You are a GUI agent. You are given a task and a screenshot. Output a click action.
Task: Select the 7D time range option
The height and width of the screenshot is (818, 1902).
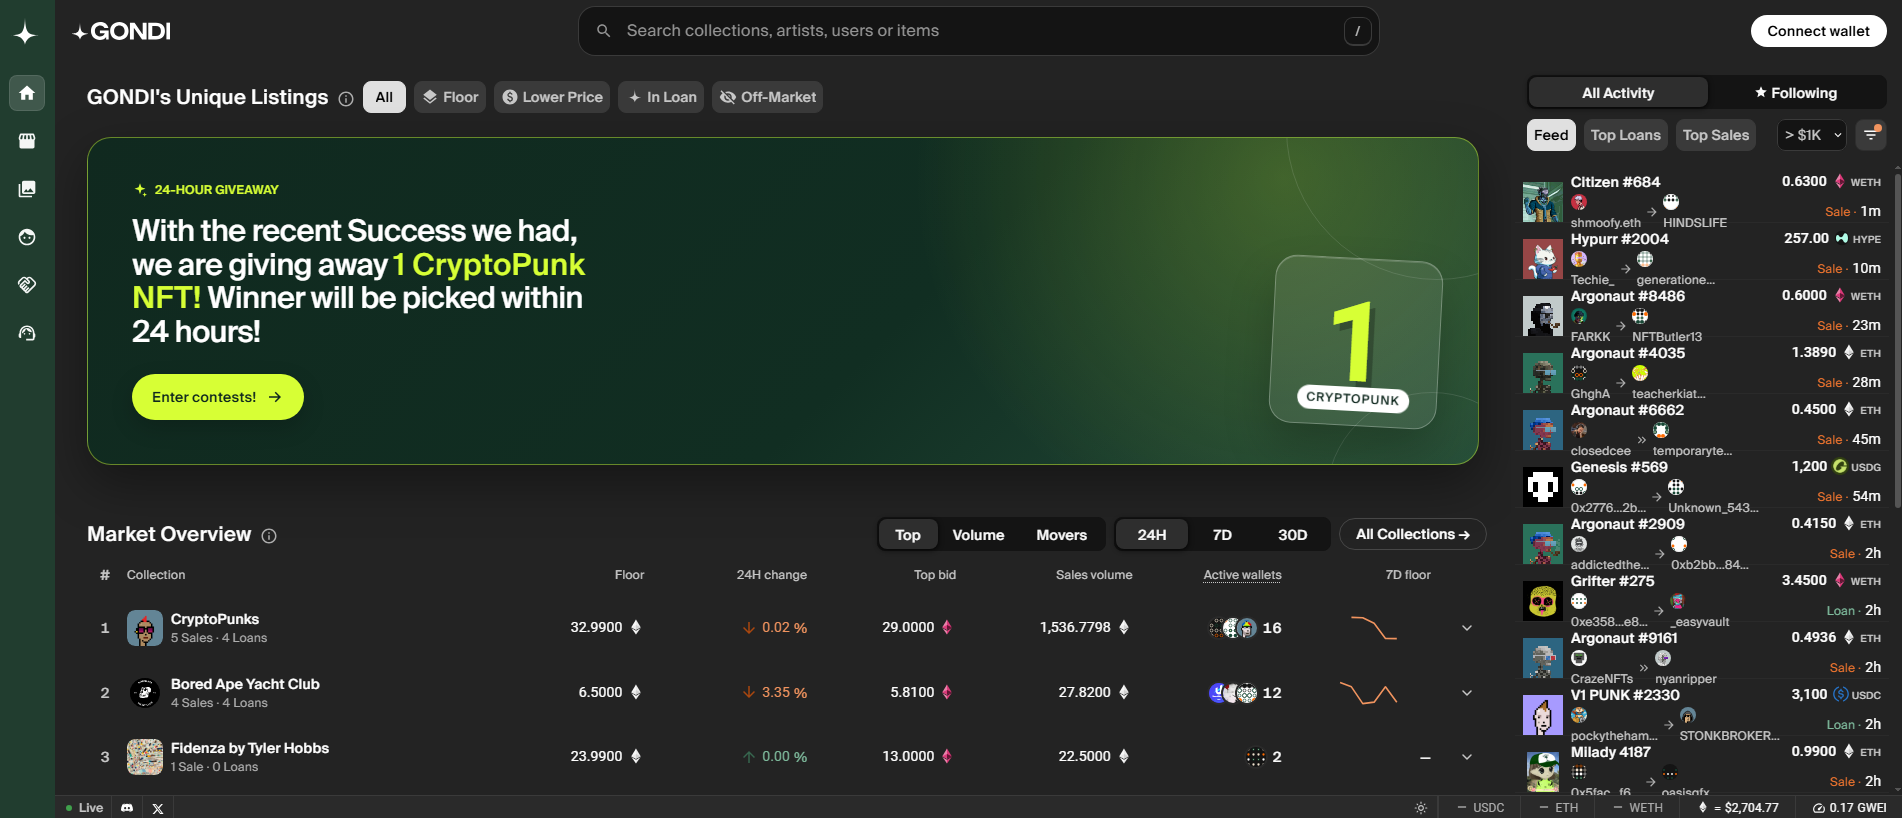(1222, 535)
